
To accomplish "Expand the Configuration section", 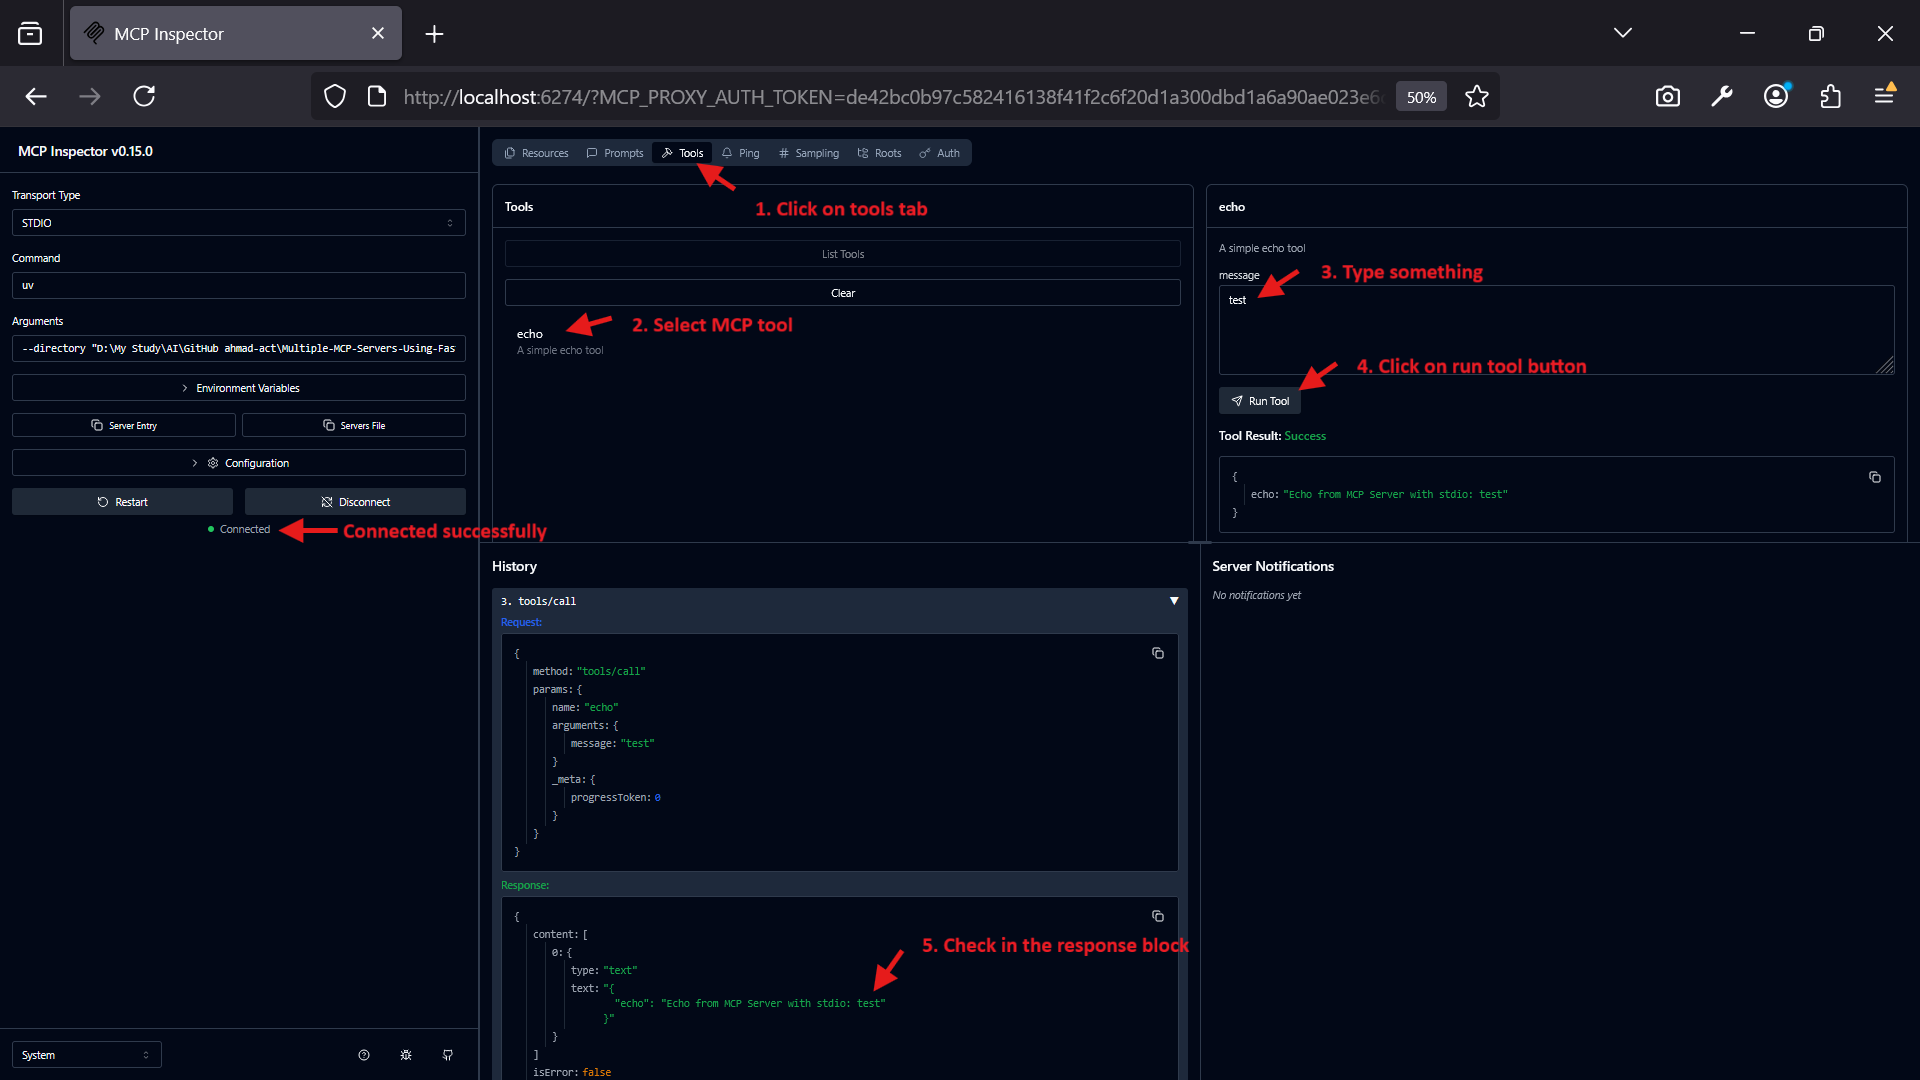I will (239, 463).
